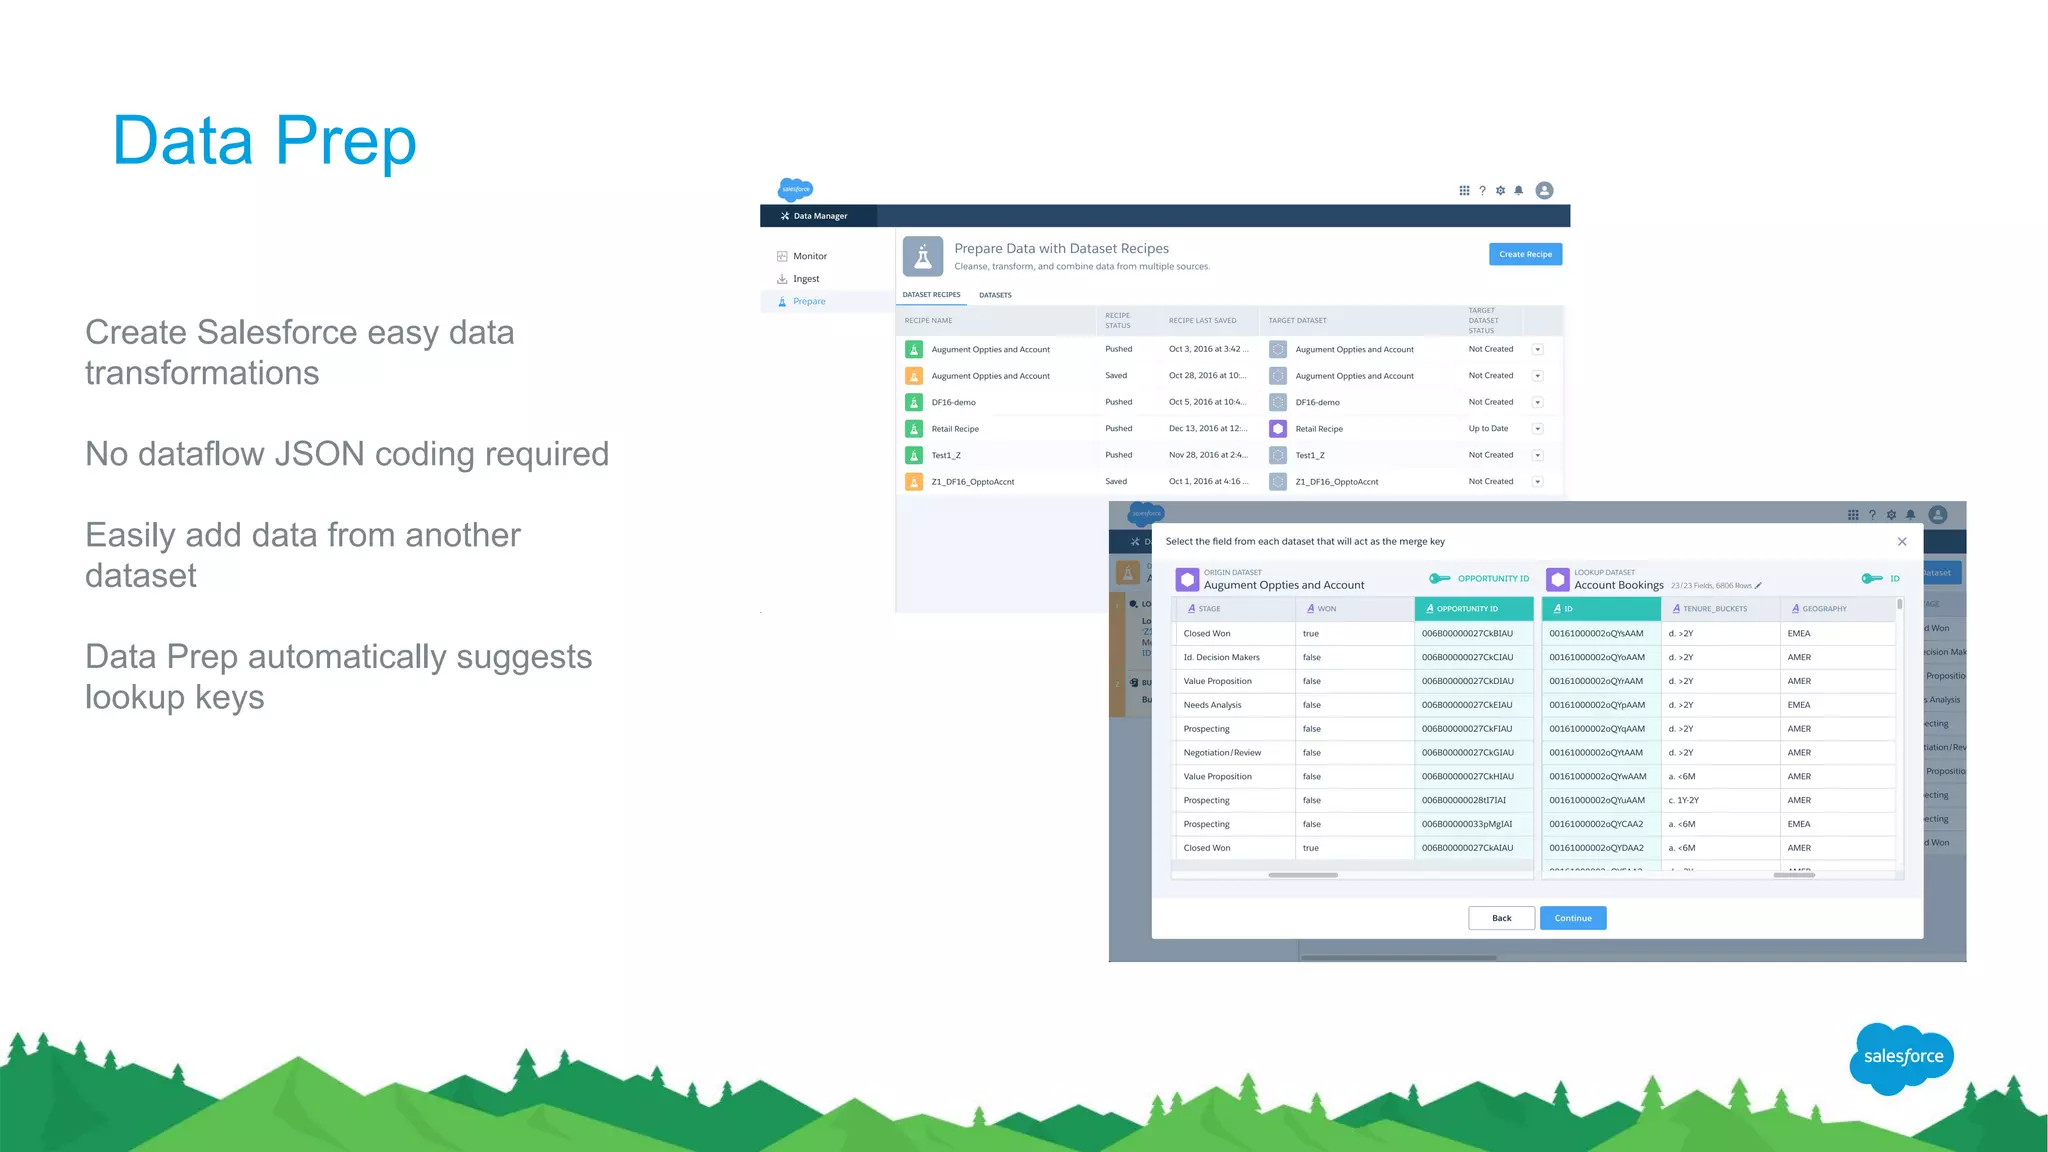Open Z1_DF16_OpptoAccnt target dataset name
The width and height of the screenshot is (2048, 1152).
point(1336,482)
